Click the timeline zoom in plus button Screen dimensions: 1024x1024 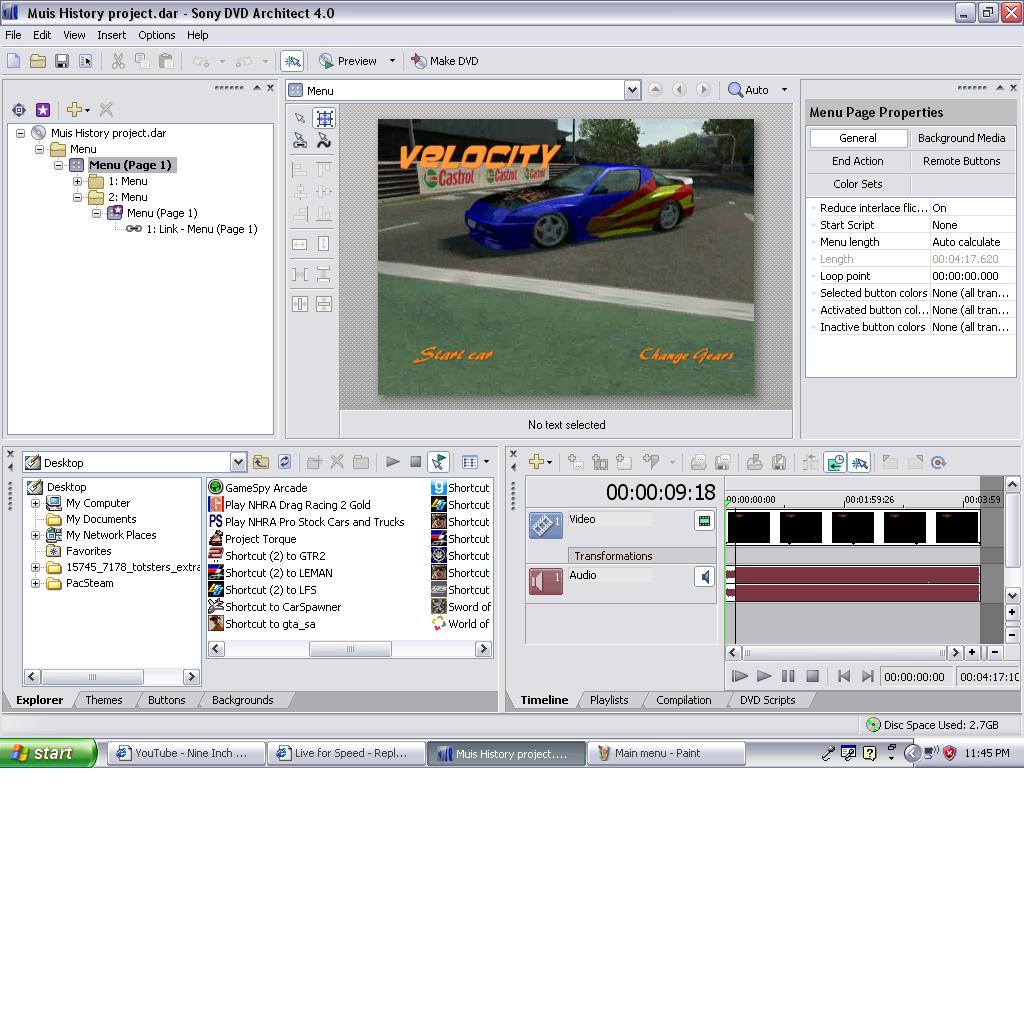coord(972,652)
